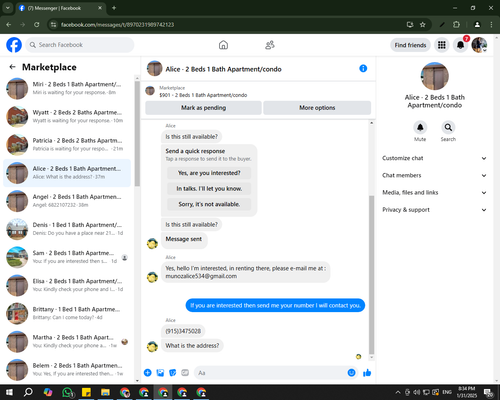The height and width of the screenshot is (400, 500).
Task: Send a thumbs-up like
Action: pyautogui.click(x=367, y=373)
